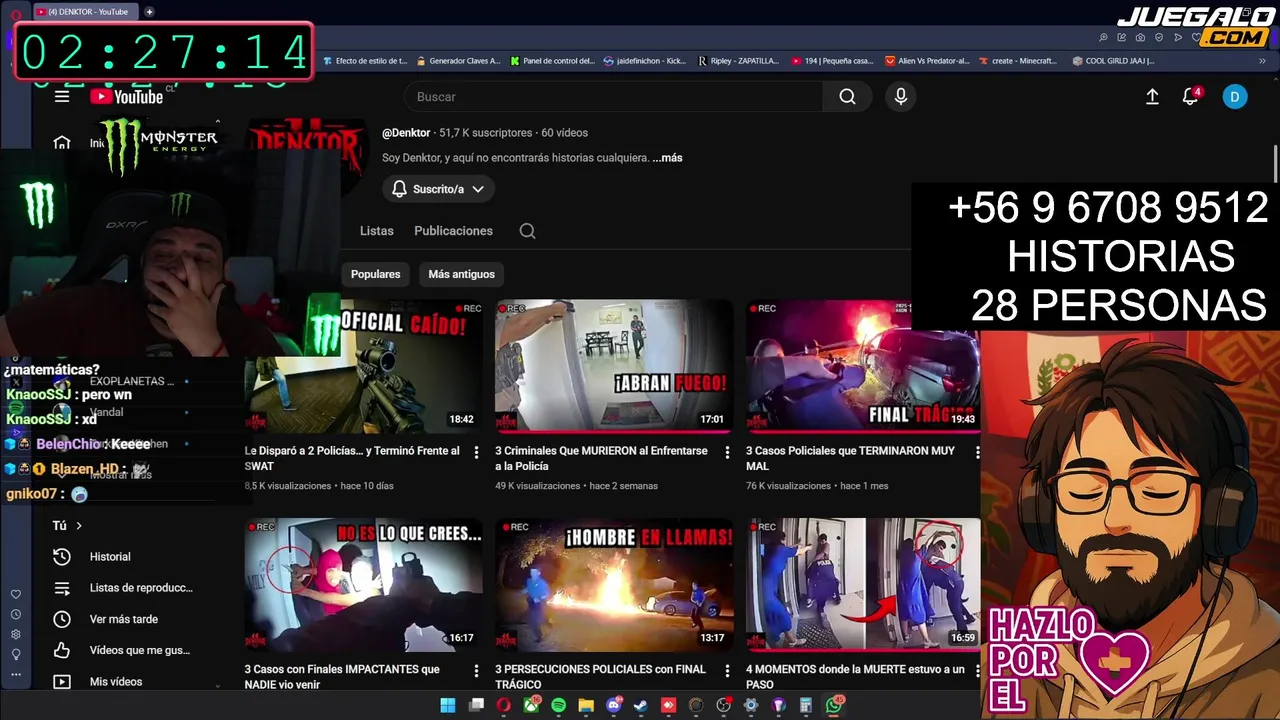Focus the Buscar search field
Image resolution: width=1280 pixels, height=720 pixels.
(613, 96)
